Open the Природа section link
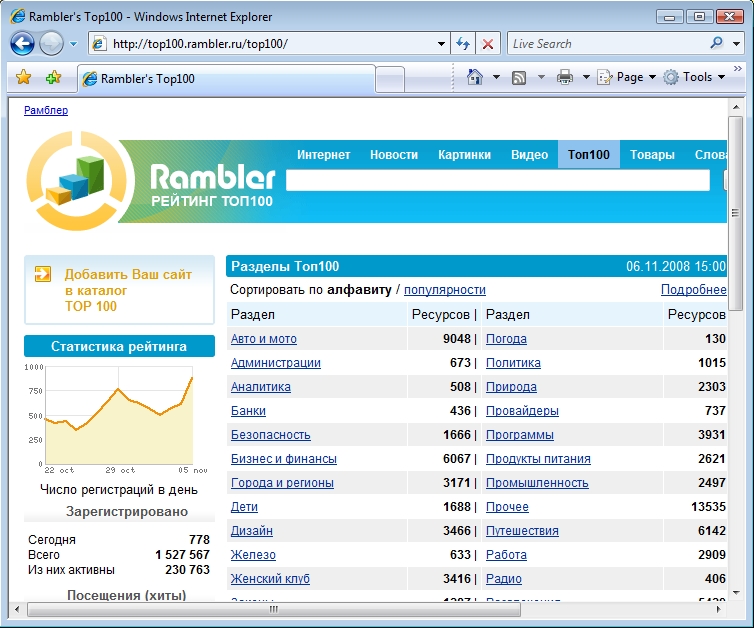The image size is (754, 628). pos(511,387)
